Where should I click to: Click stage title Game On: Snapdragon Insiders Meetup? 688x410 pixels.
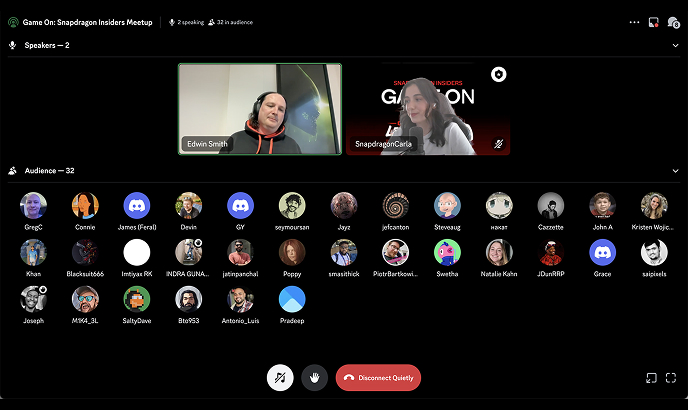click(x=87, y=22)
